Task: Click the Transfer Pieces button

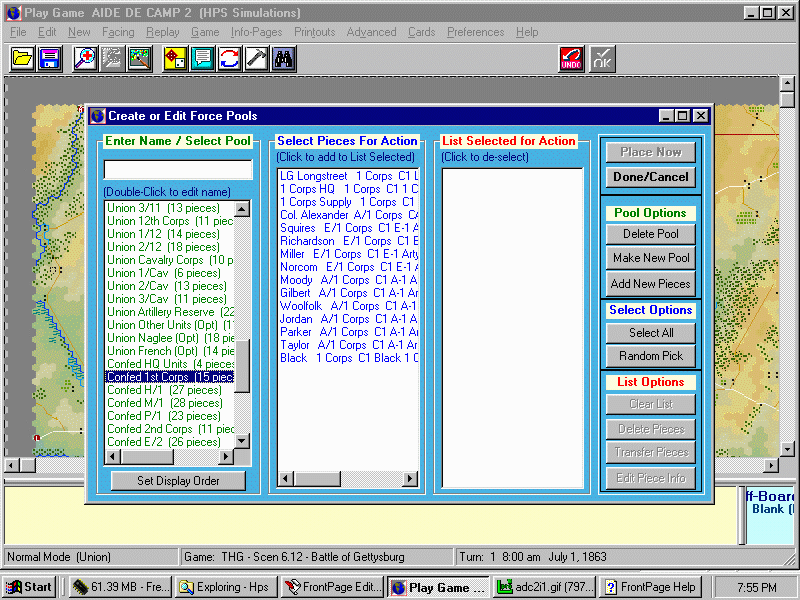Action: (x=651, y=453)
